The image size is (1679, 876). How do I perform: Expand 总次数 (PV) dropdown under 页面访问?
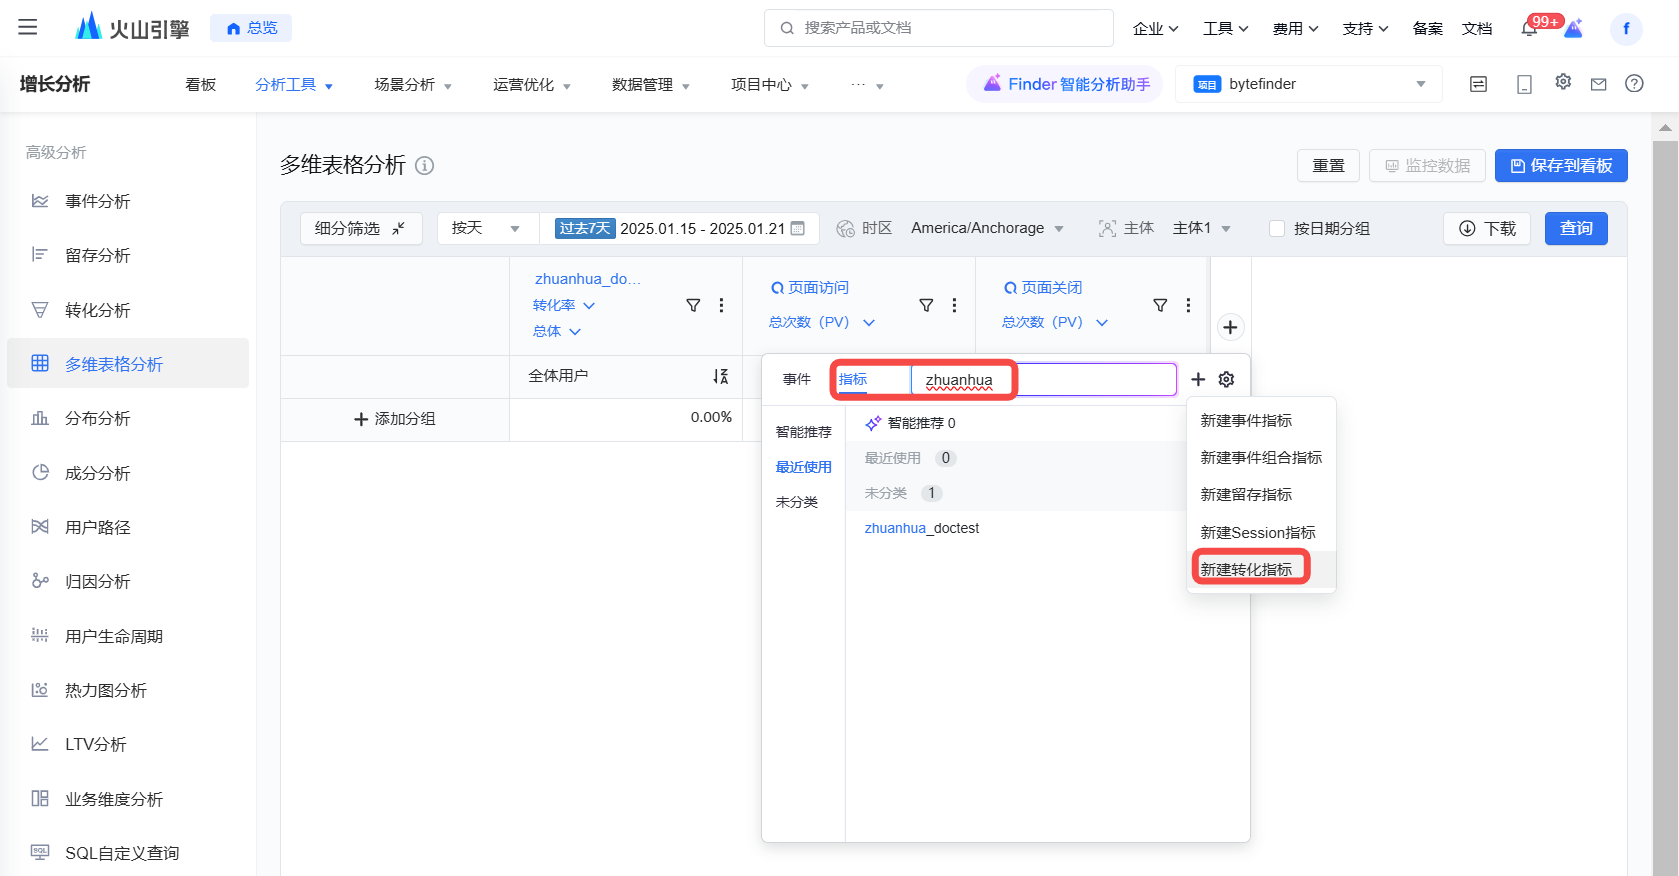tap(822, 322)
